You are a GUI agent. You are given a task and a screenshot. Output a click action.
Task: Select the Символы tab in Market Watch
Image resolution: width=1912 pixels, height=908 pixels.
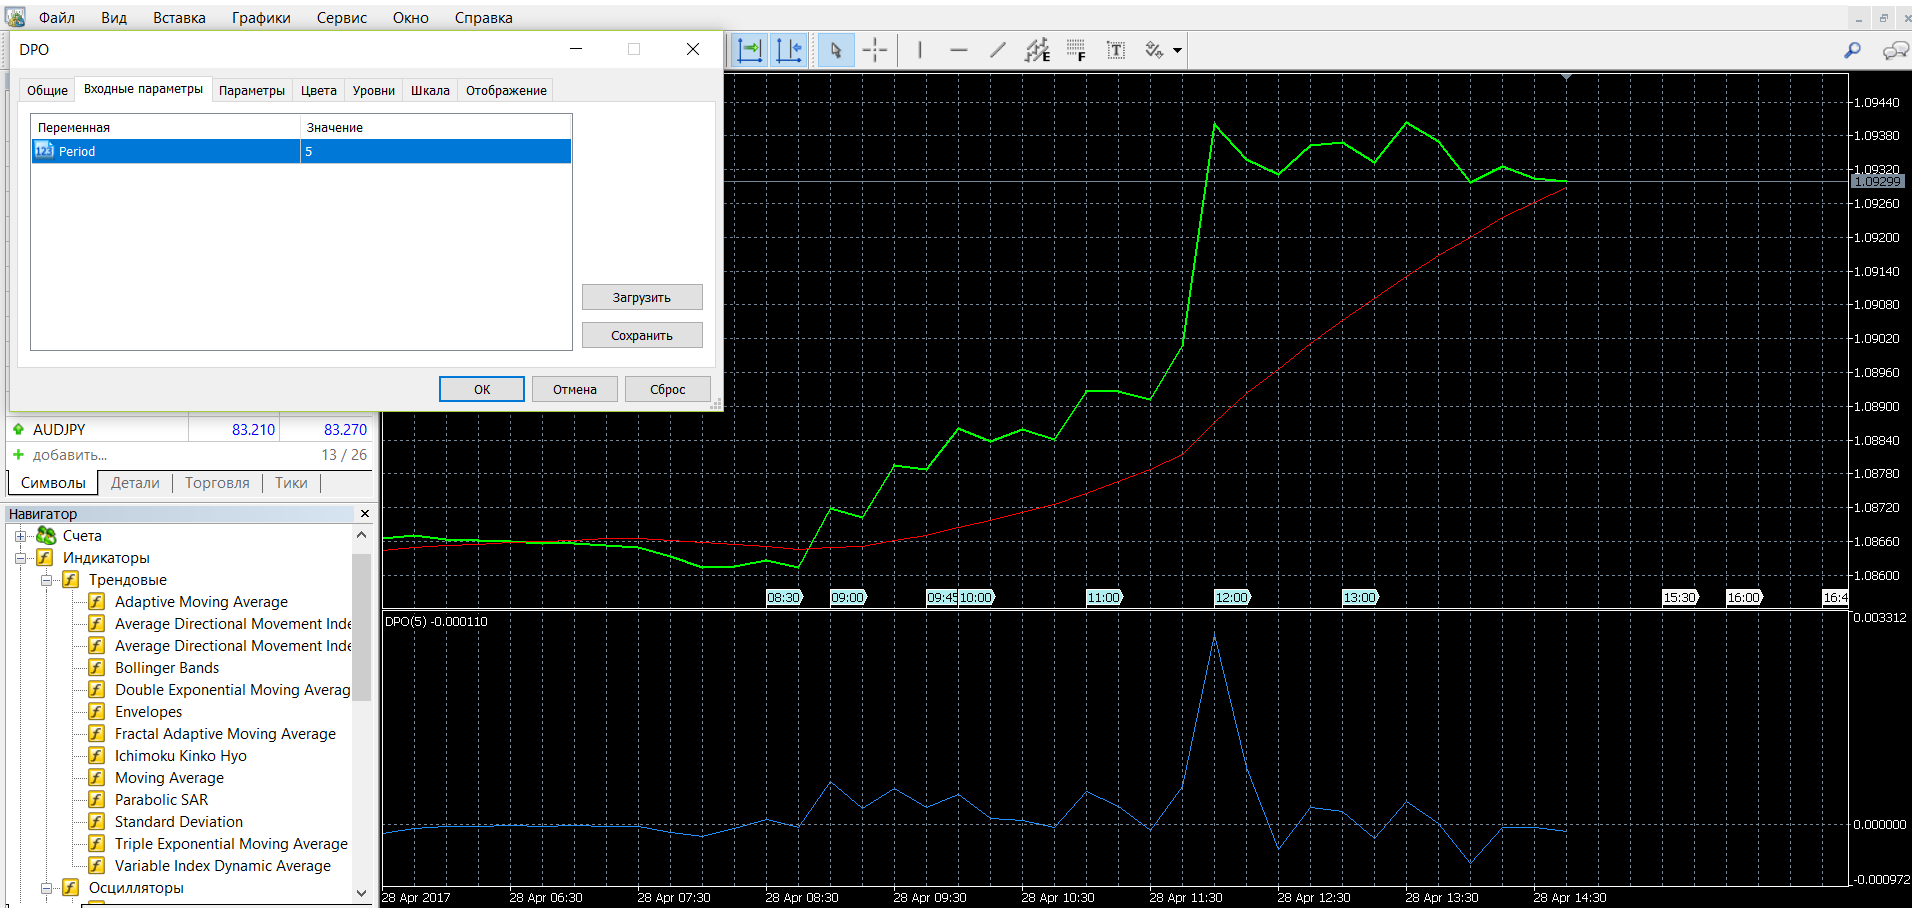[x=53, y=483]
